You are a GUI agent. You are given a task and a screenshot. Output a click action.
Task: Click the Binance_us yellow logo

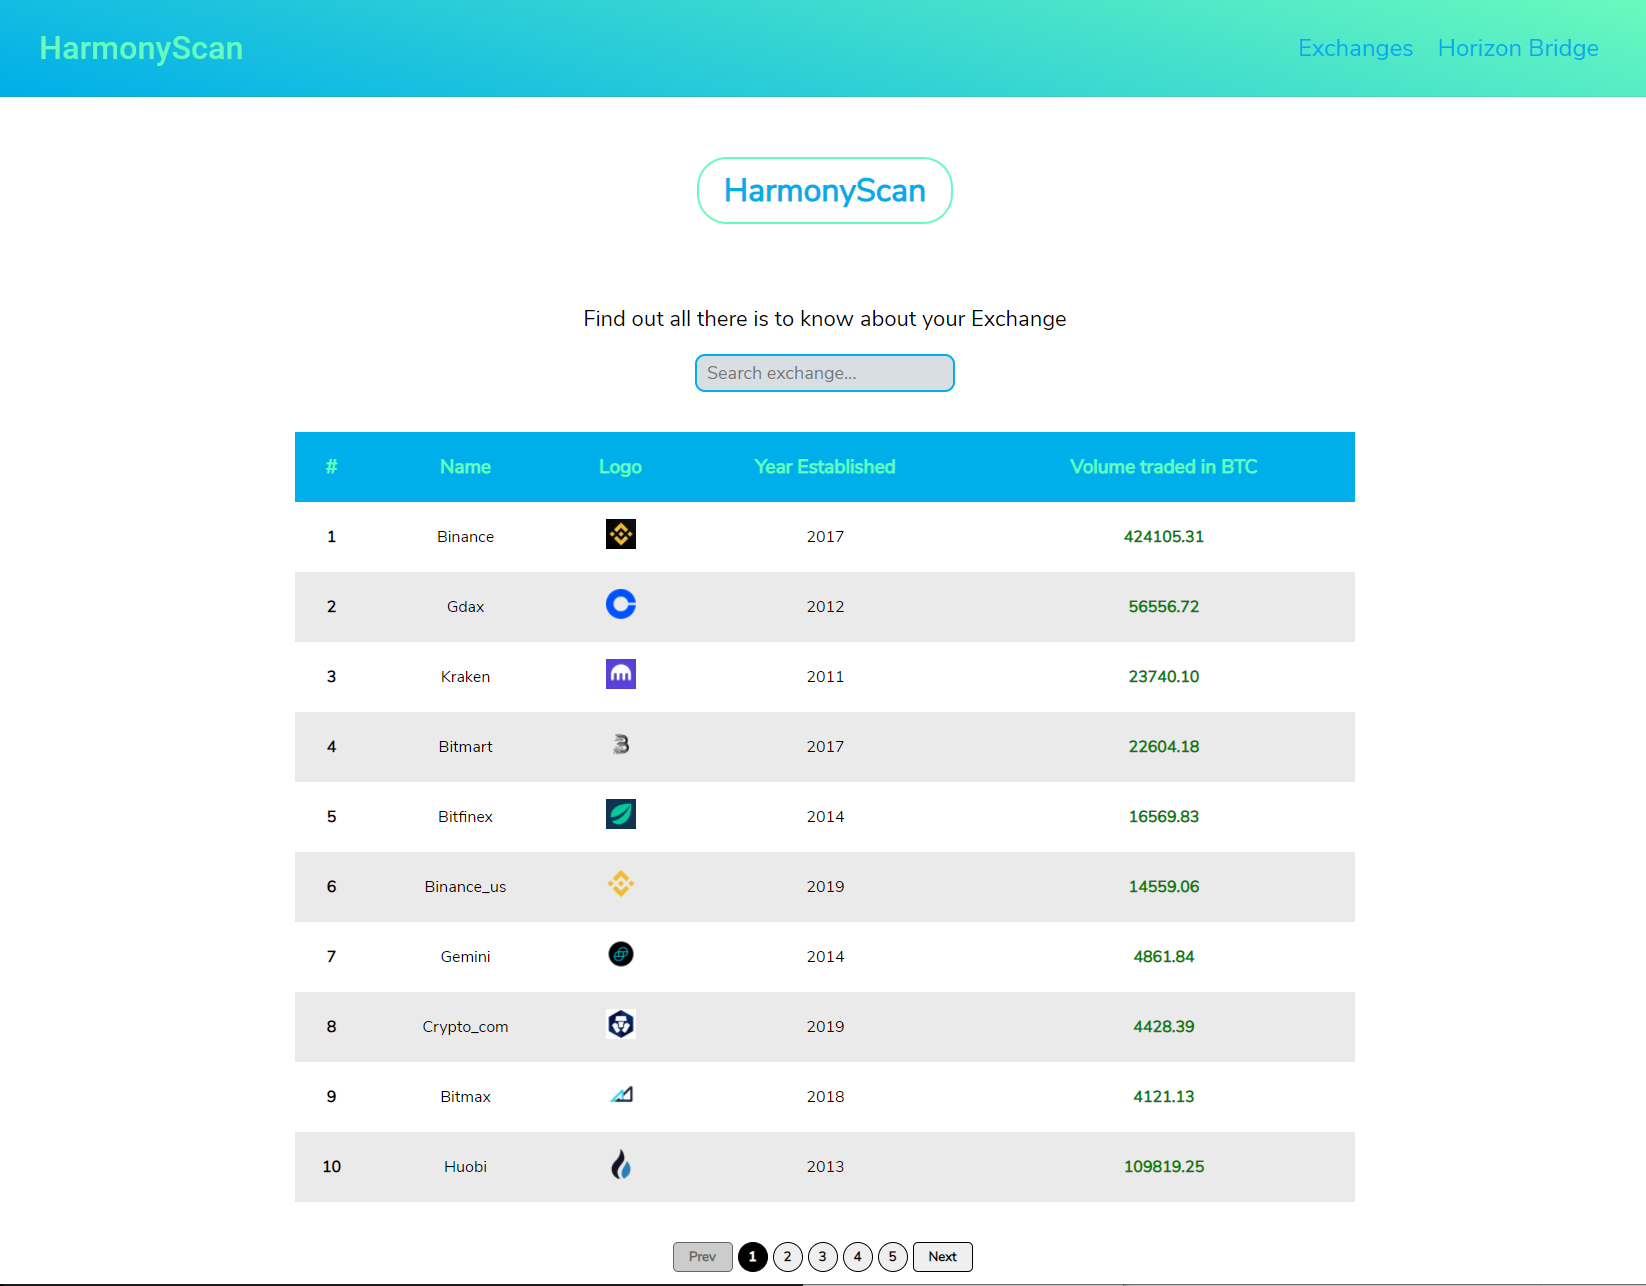pos(621,884)
